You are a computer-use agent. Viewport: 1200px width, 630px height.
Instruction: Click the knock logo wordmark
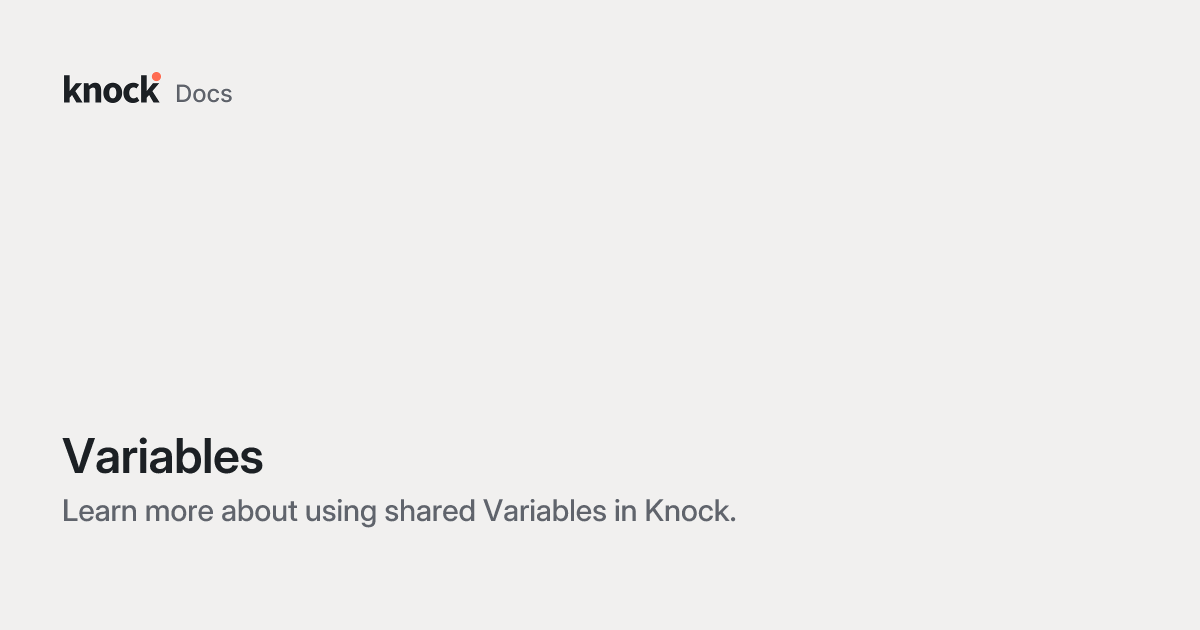tap(111, 89)
